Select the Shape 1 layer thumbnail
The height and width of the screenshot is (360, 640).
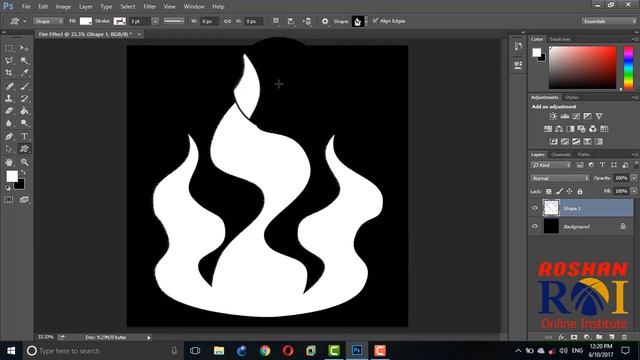[551, 208]
